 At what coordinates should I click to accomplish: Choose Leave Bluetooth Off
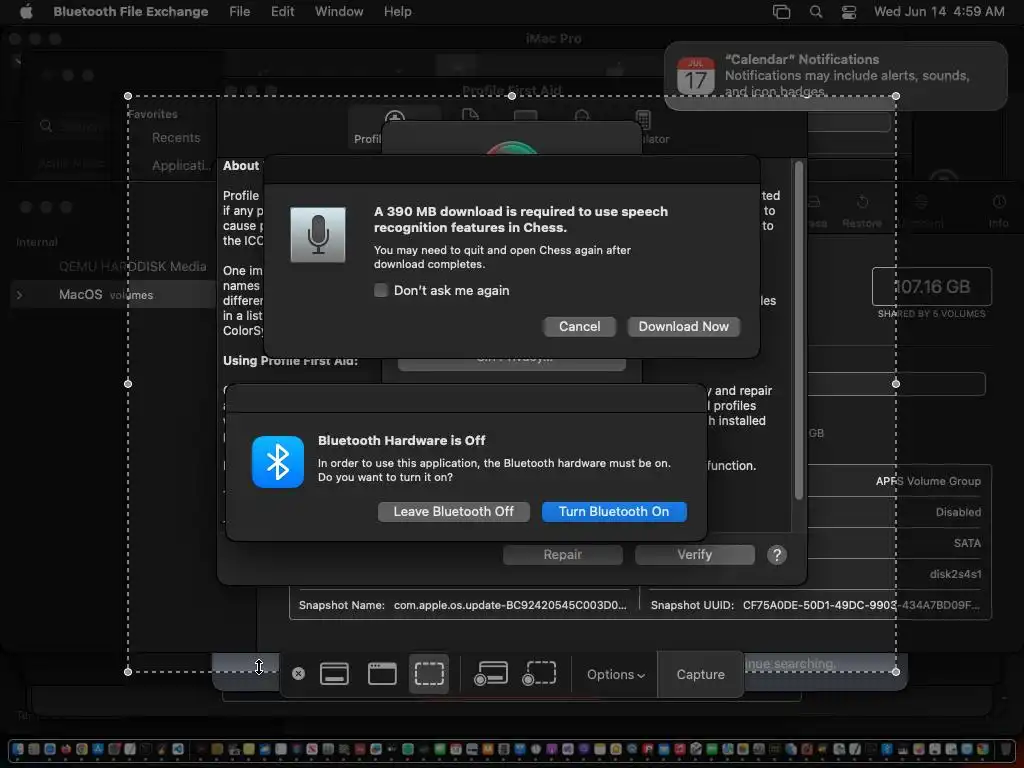[453, 511]
